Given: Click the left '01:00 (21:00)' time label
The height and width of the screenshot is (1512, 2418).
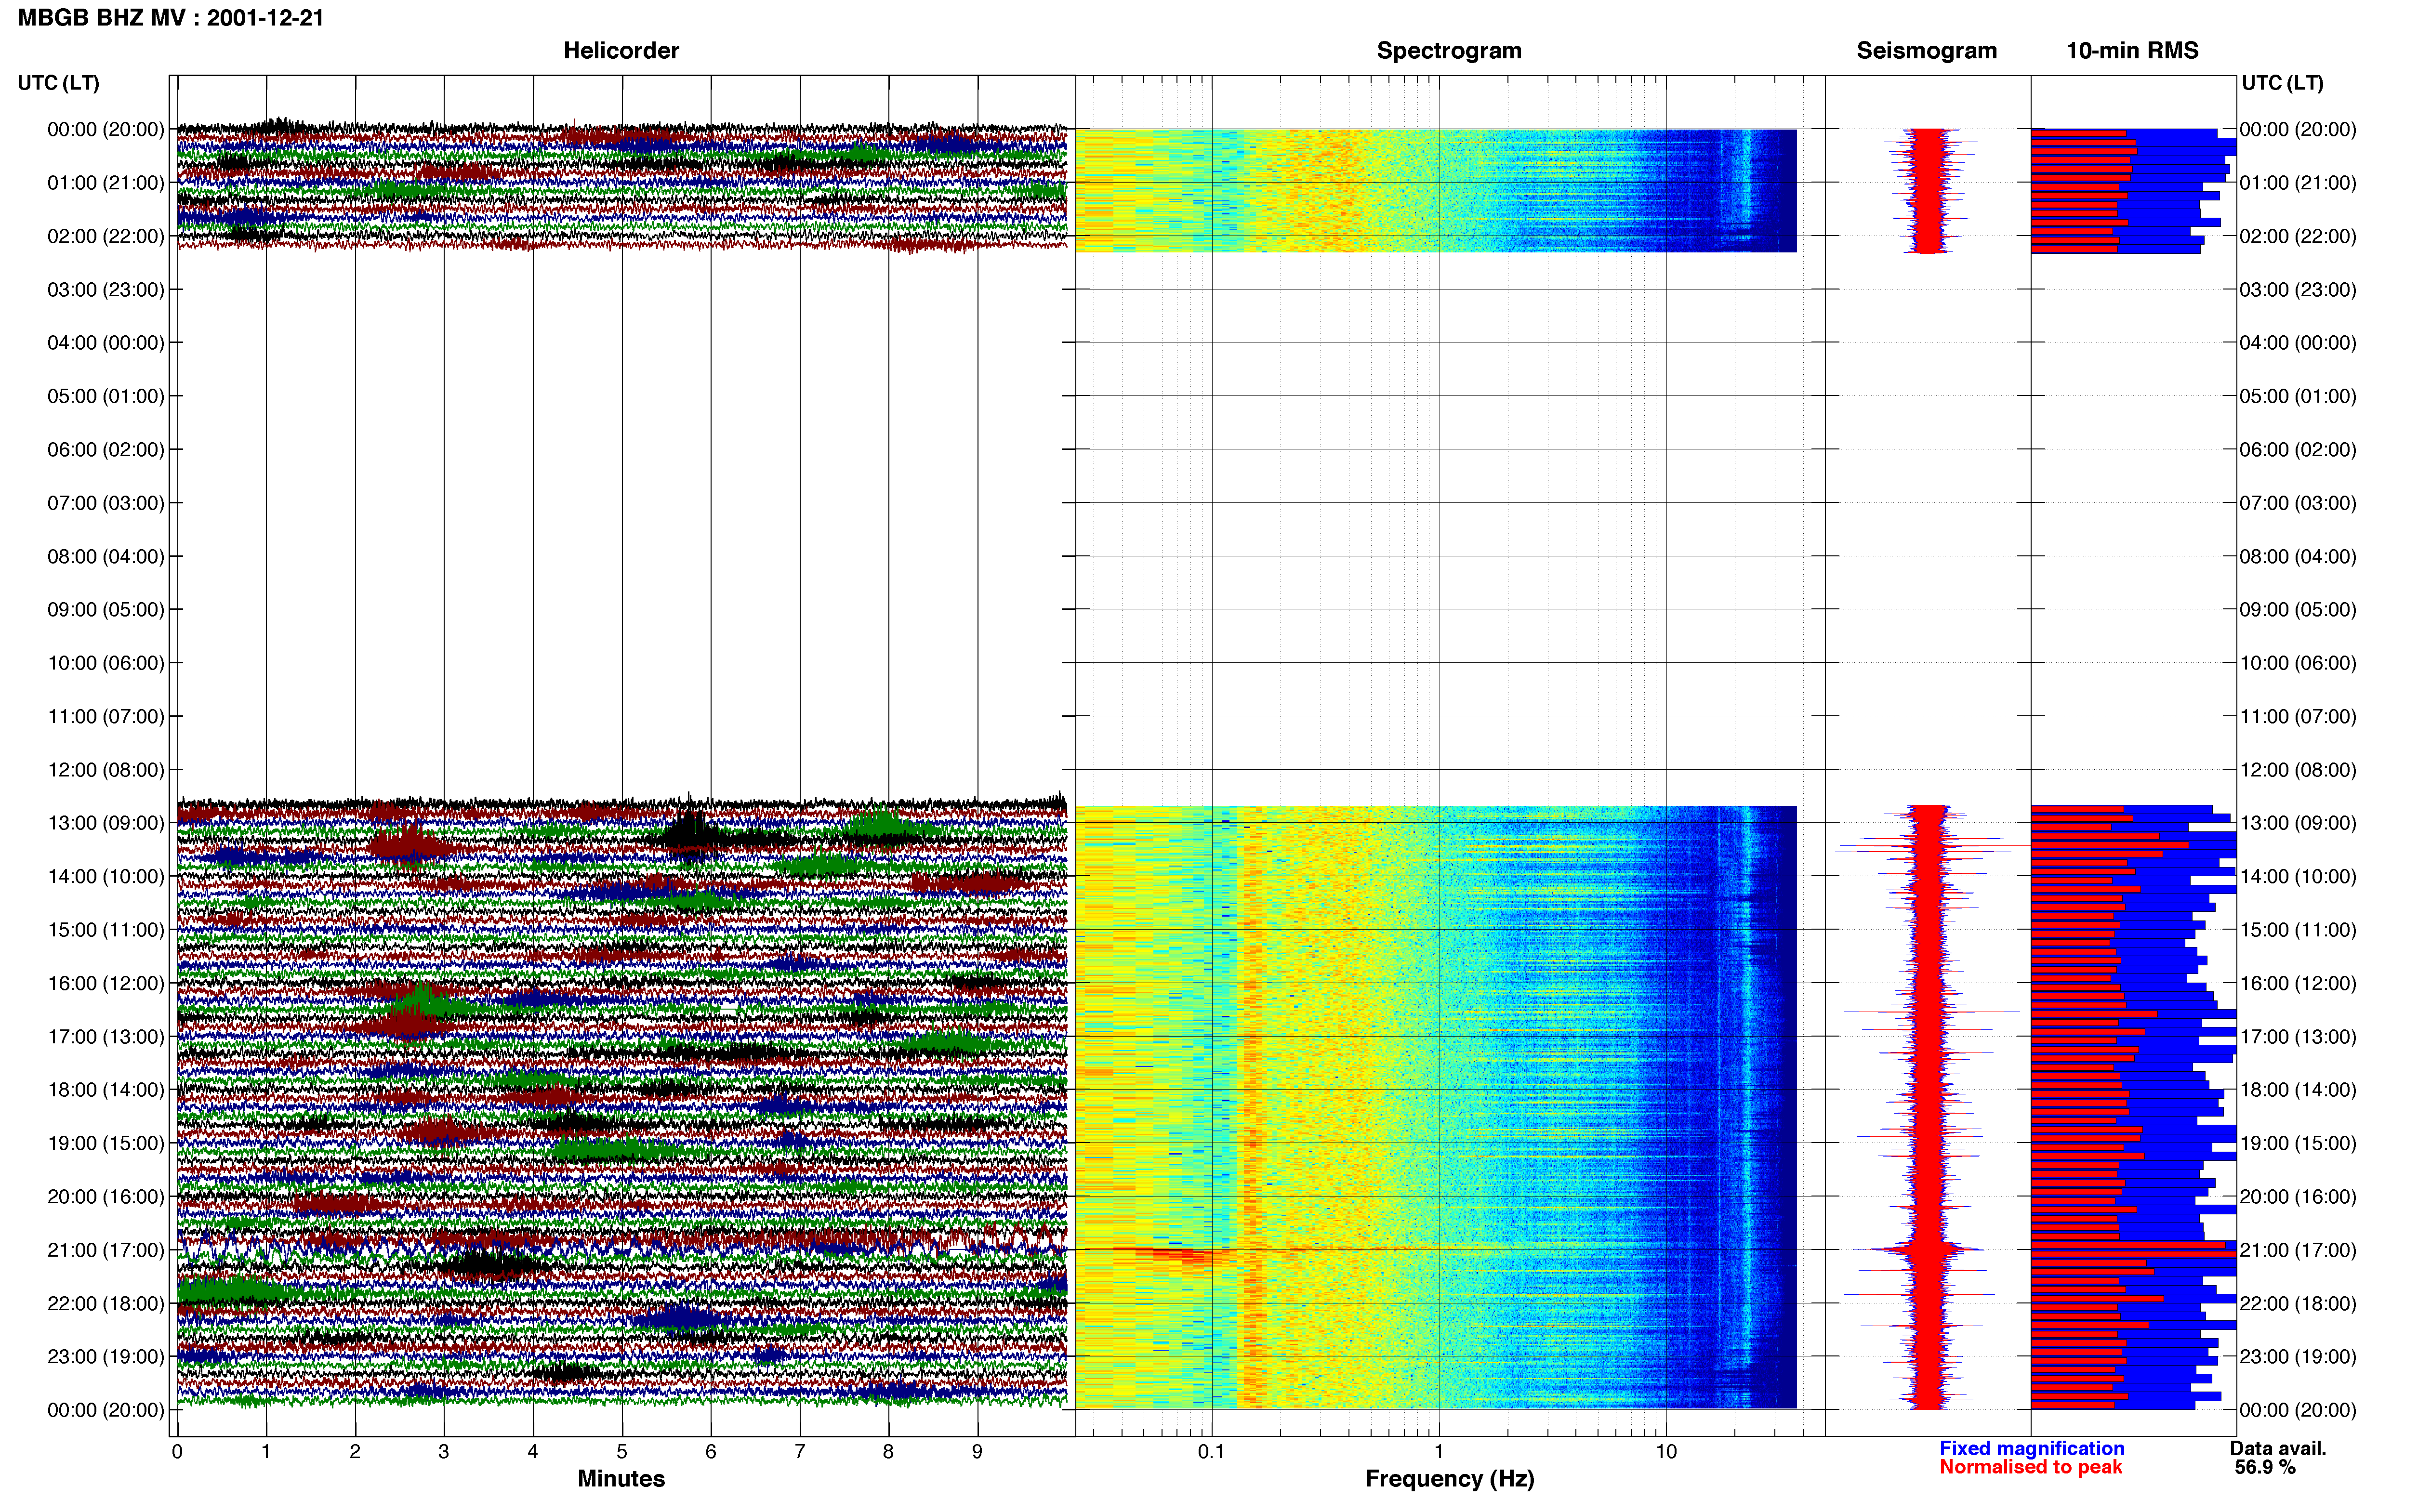Looking at the screenshot, I should tap(106, 183).
